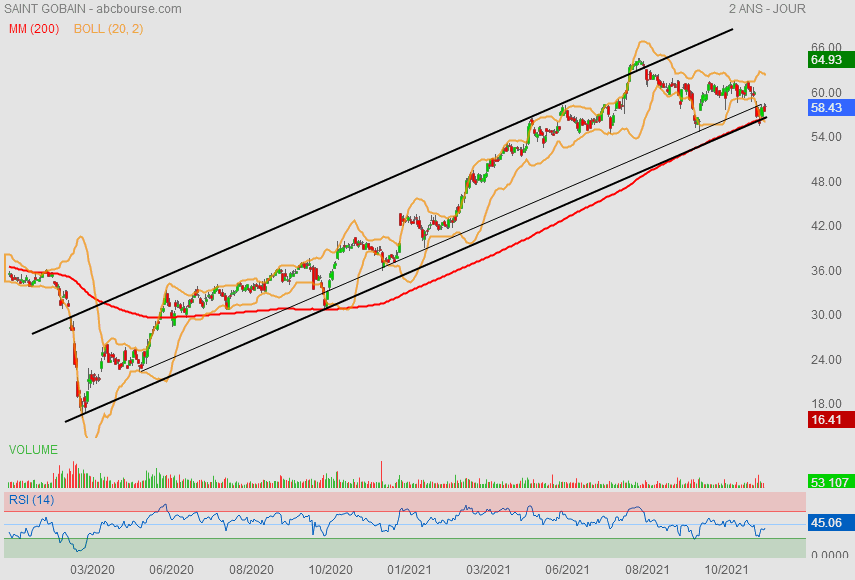Click the RSI (14) panel label
Viewport: 855px width, 580px height.
(31, 500)
